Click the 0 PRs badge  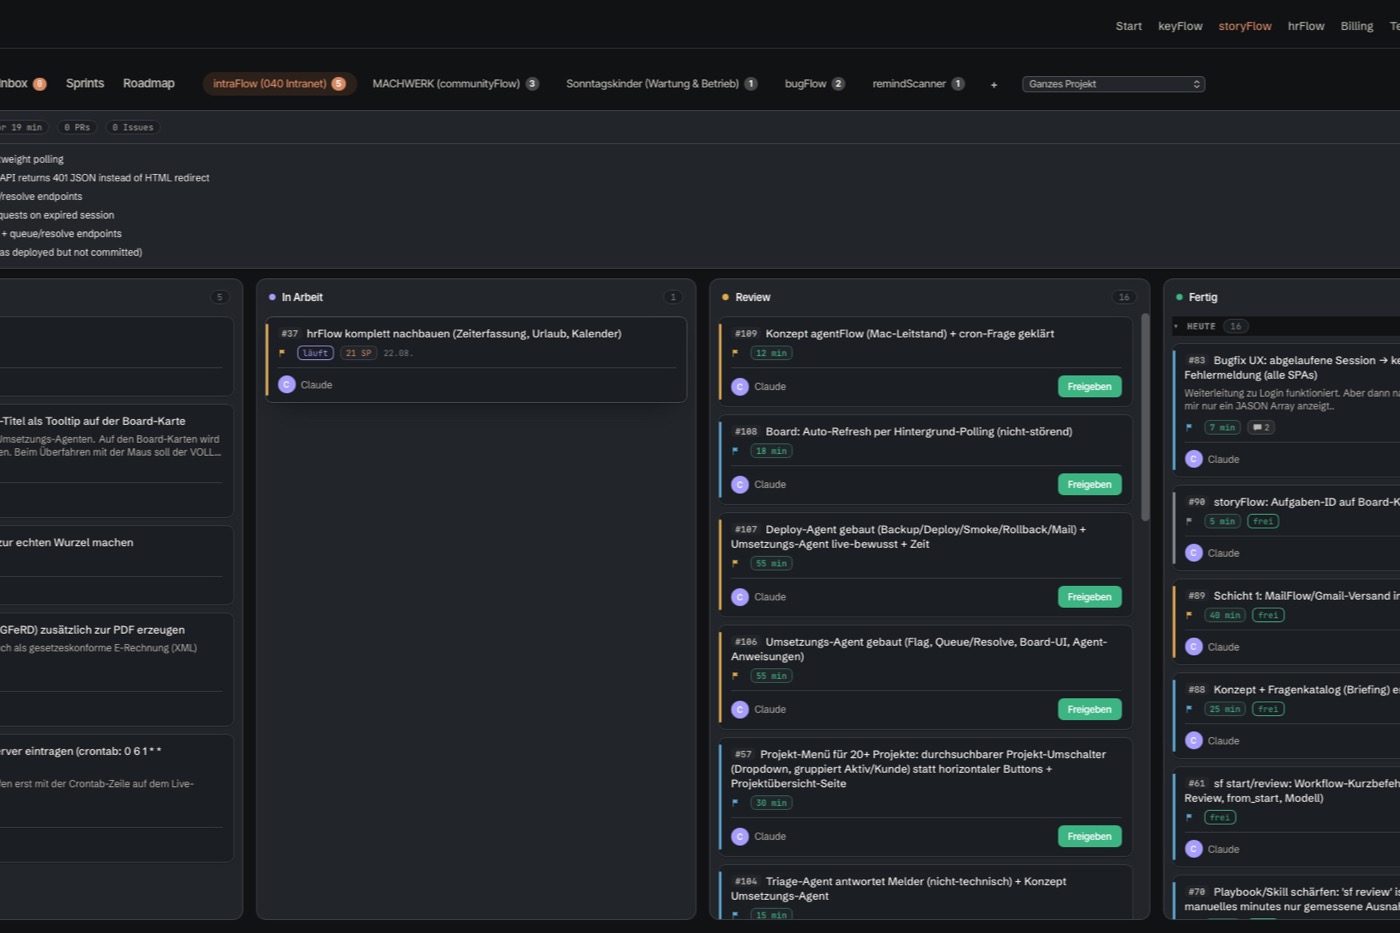pyautogui.click(x=77, y=127)
